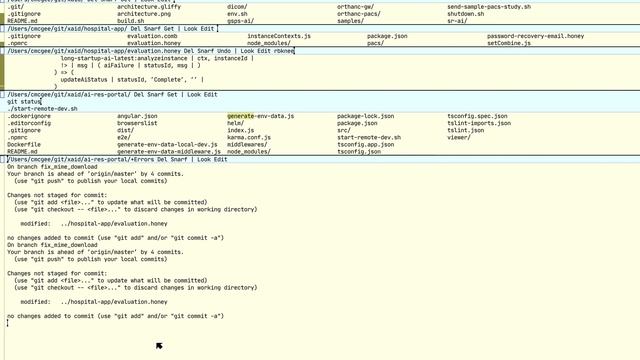Open .dockerignore in the ai-res-portal listing

(29, 116)
